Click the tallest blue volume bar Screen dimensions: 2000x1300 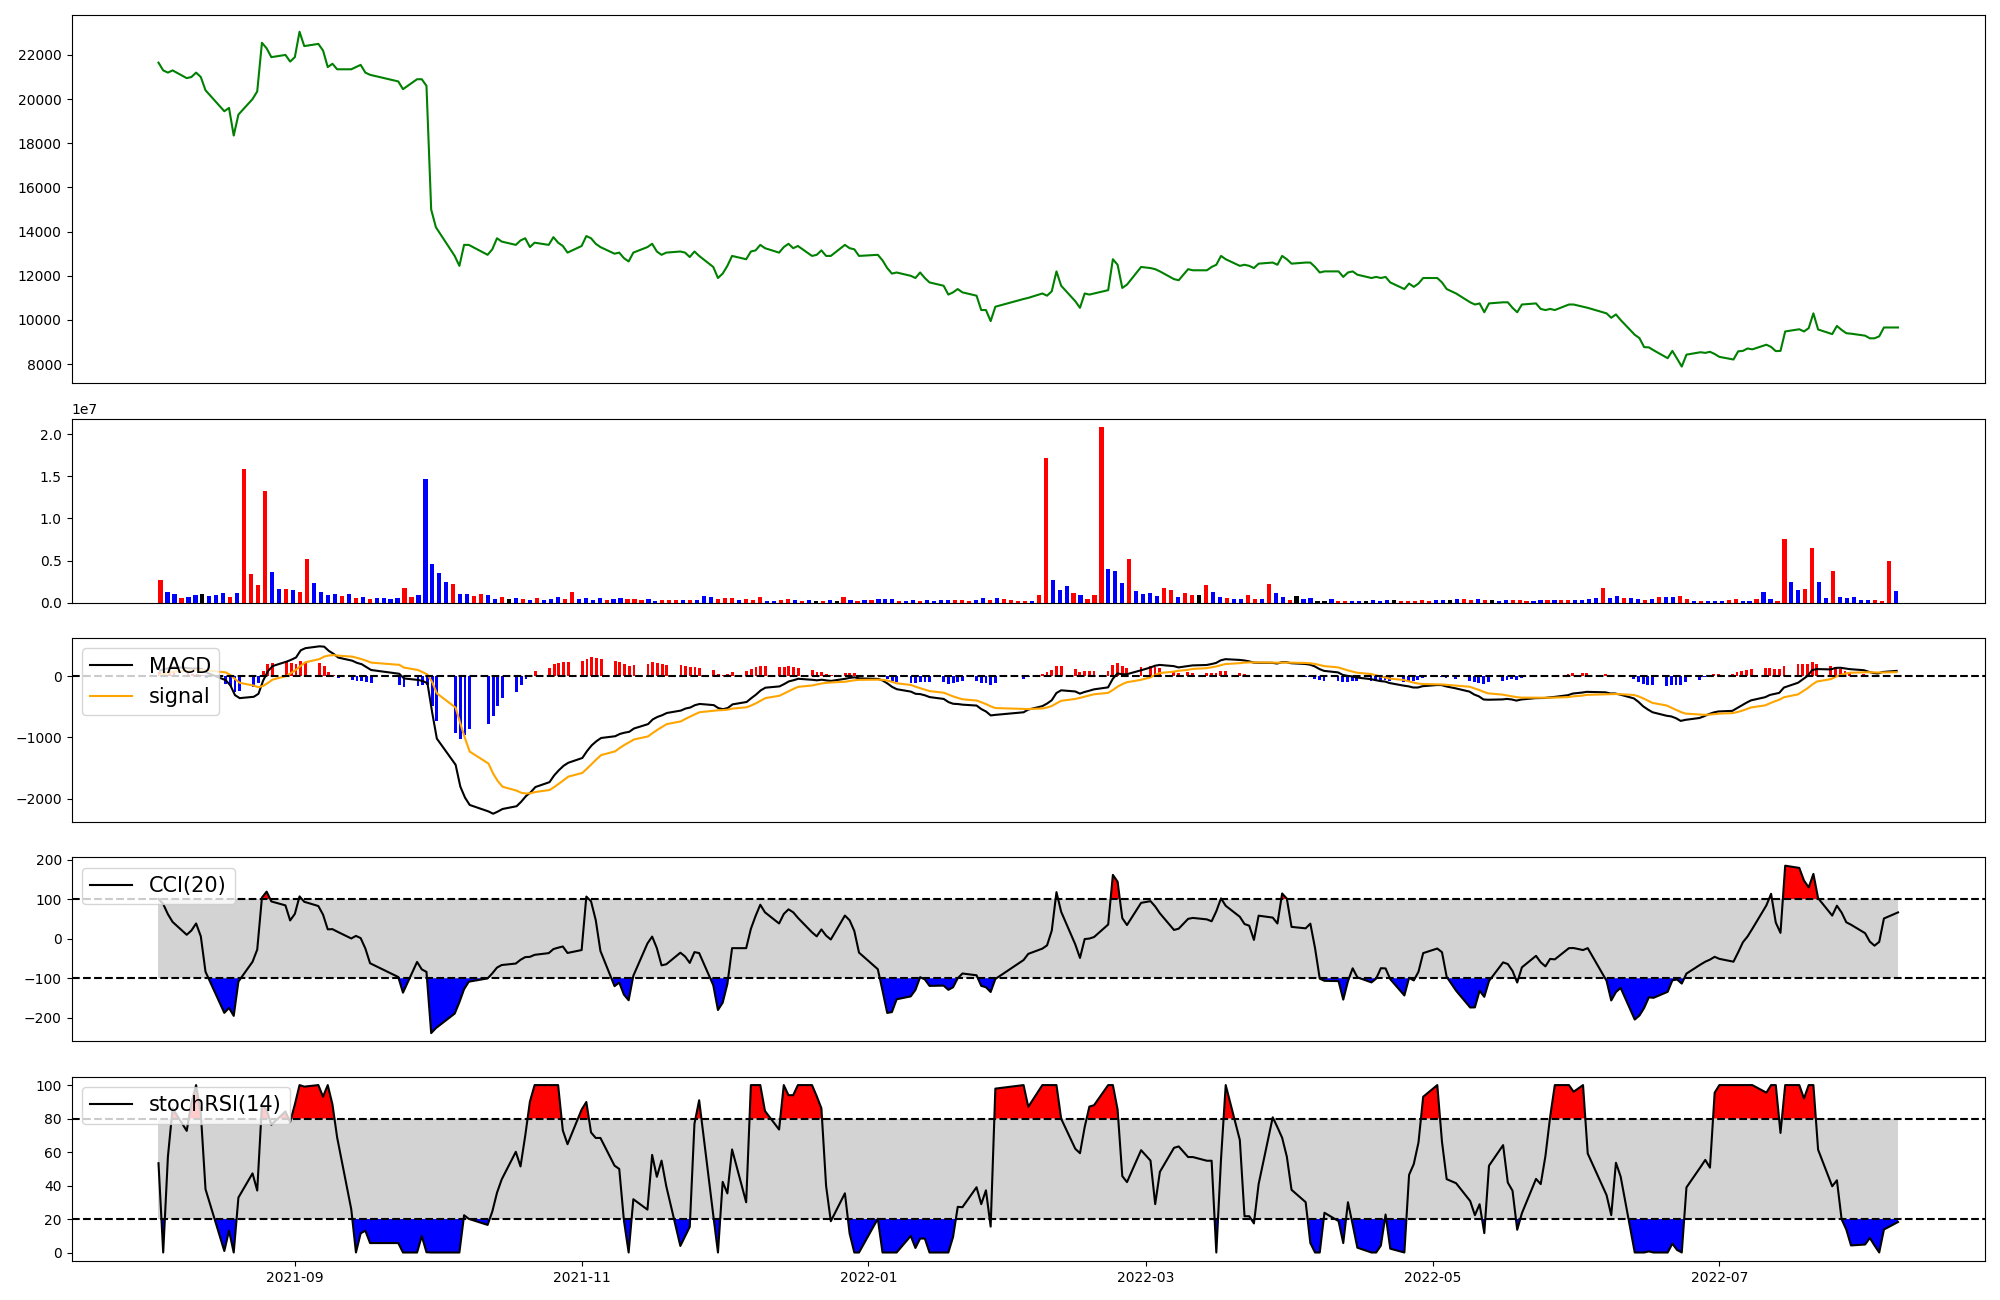425,541
